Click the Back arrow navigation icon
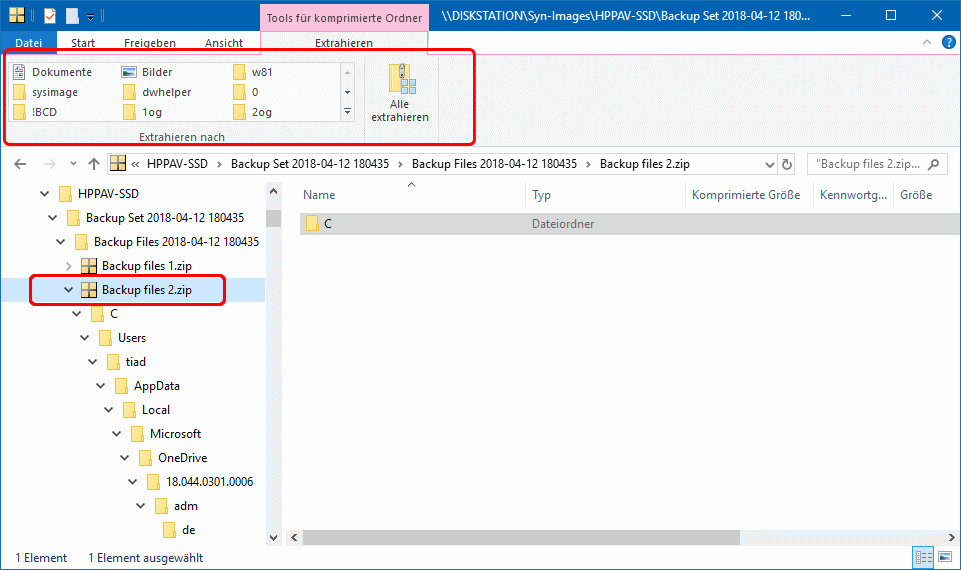 point(21,164)
